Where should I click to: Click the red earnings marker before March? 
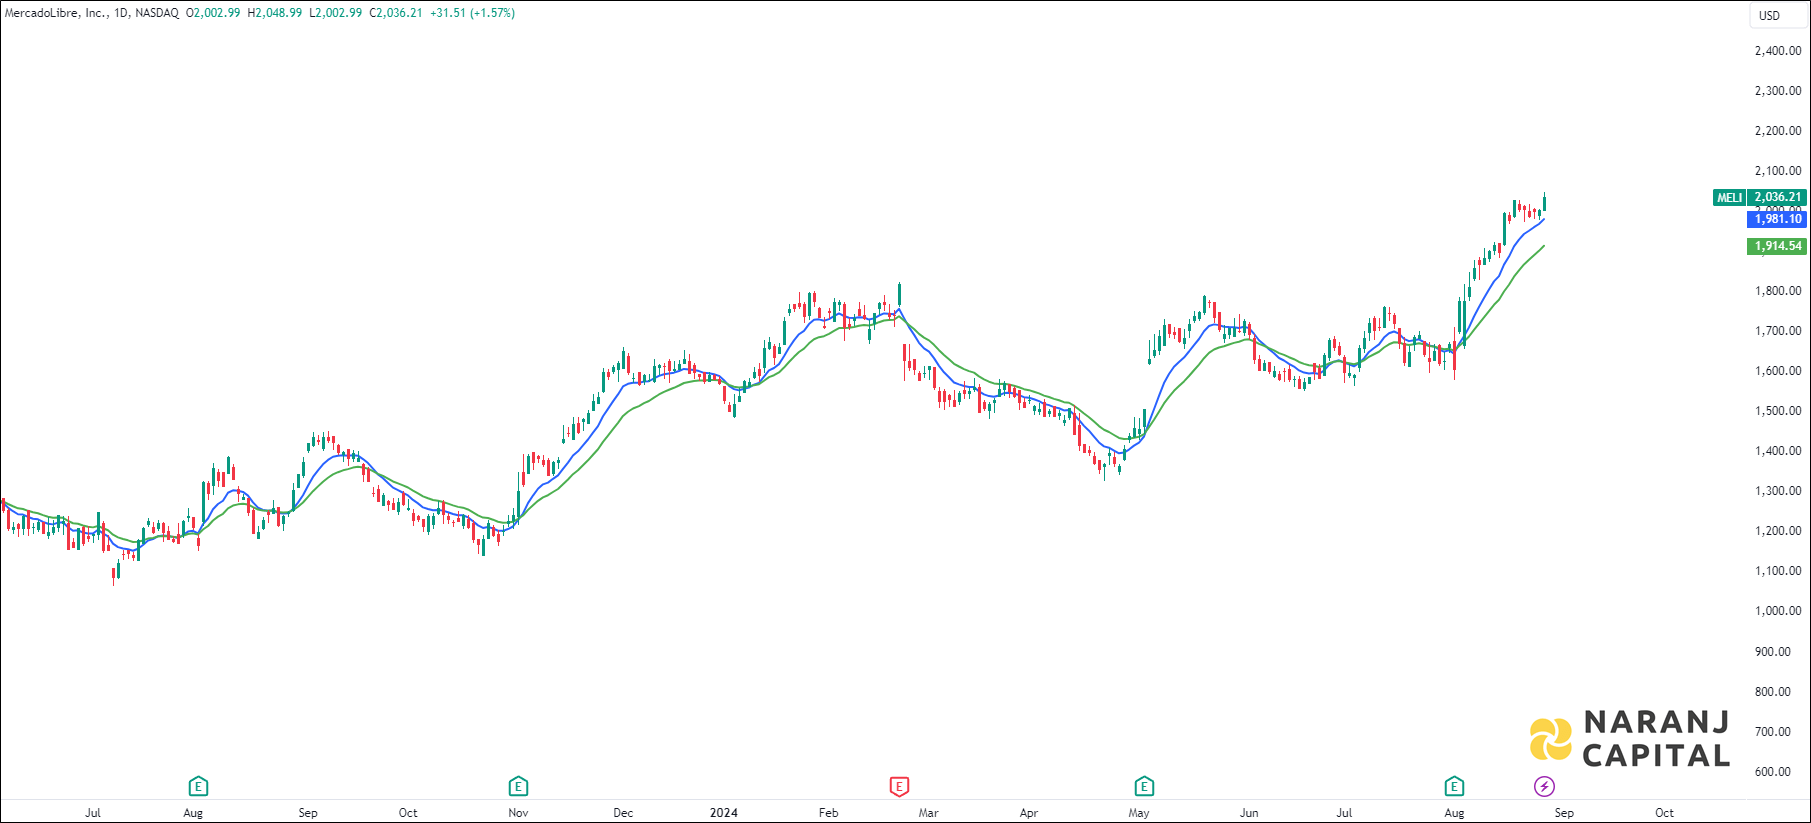[x=899, y=786]
